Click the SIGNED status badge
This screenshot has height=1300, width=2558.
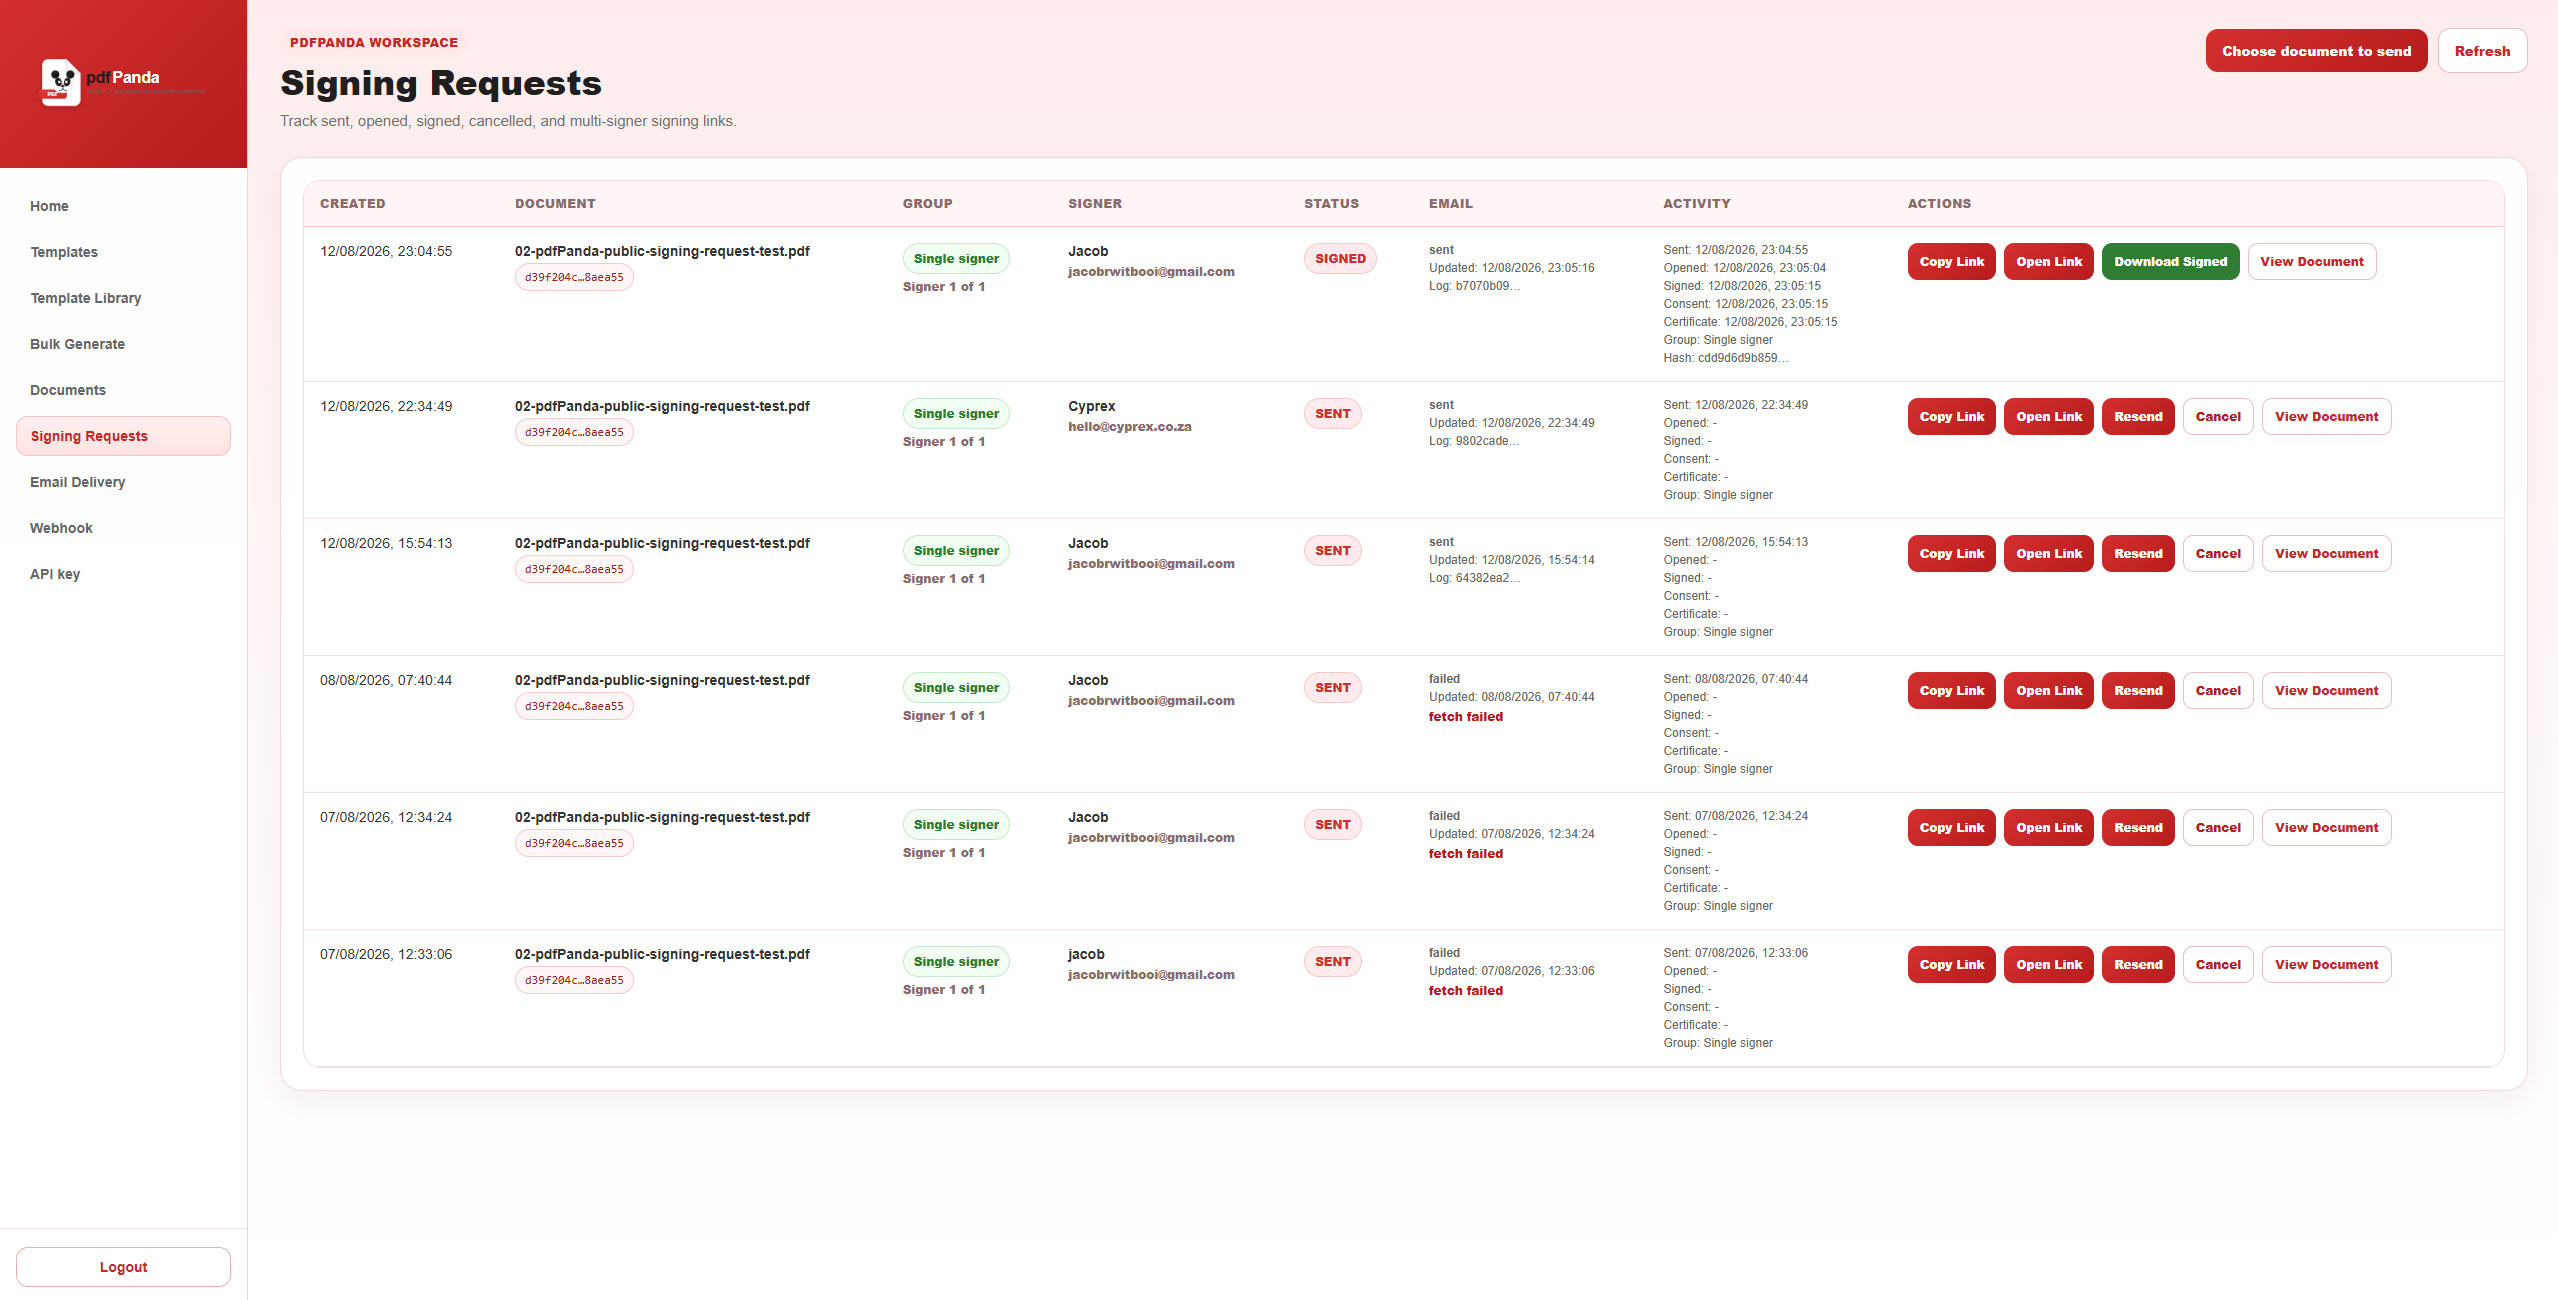[1340, 259]
